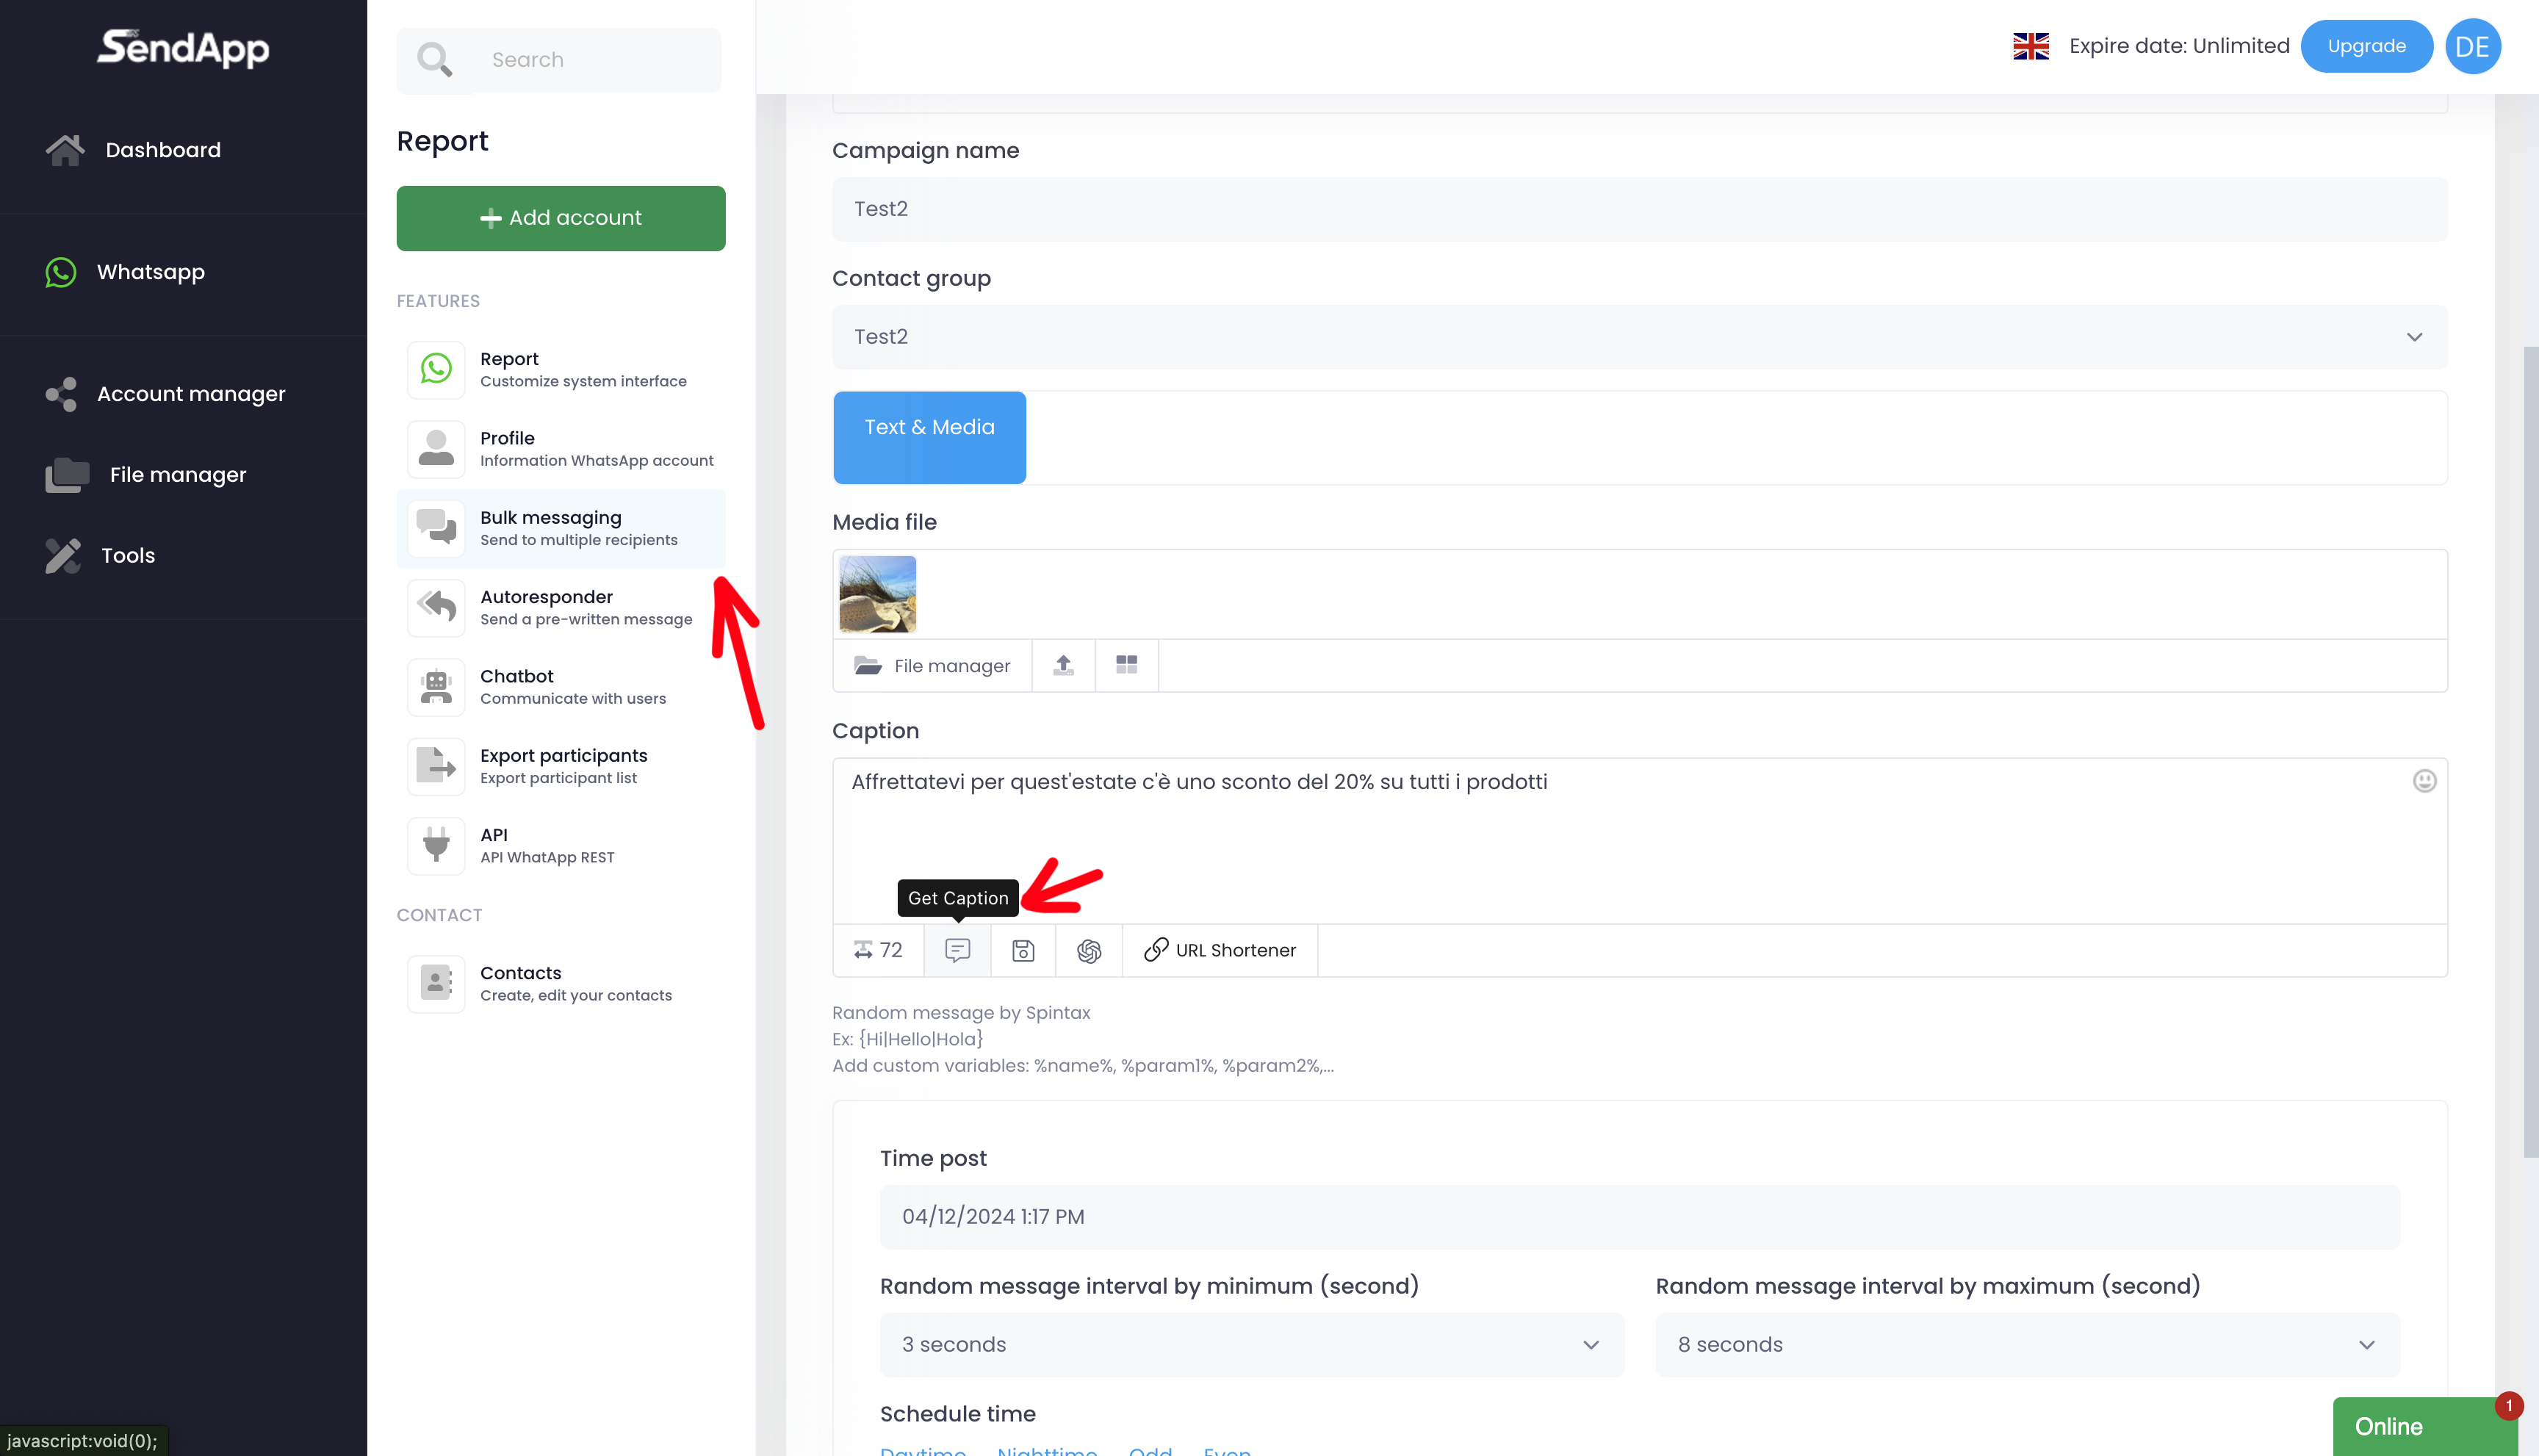Expand the Contact group Test2 dropdown
The width and height of the screenshot is (2539, 1456).
coord(1639,337)
